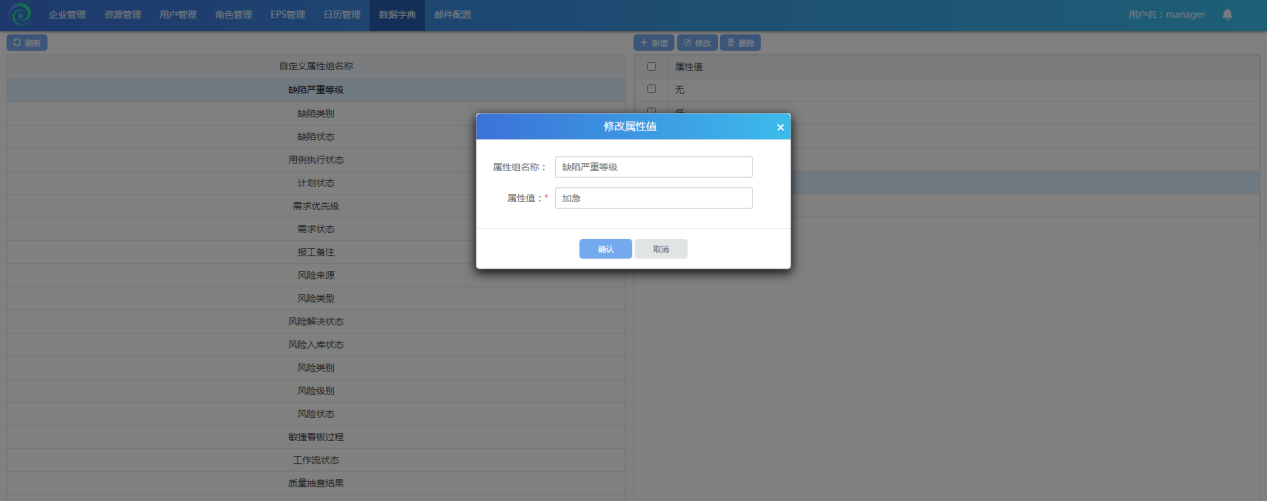Click the 删除 delete button

point(741,43)
